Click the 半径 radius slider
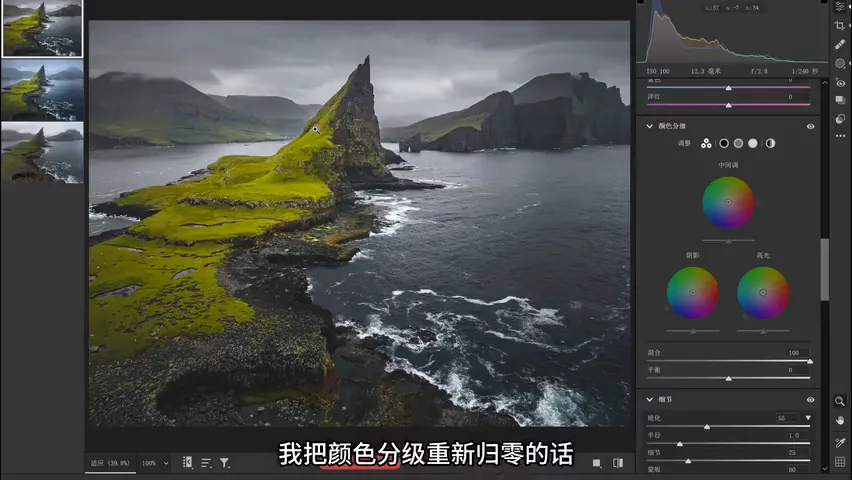 (x=729, y=444)
